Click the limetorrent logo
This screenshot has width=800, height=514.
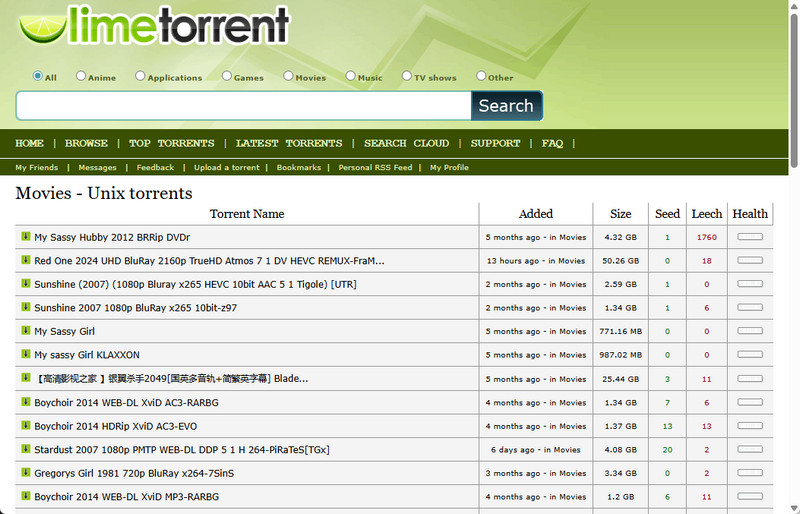[154, 25]
